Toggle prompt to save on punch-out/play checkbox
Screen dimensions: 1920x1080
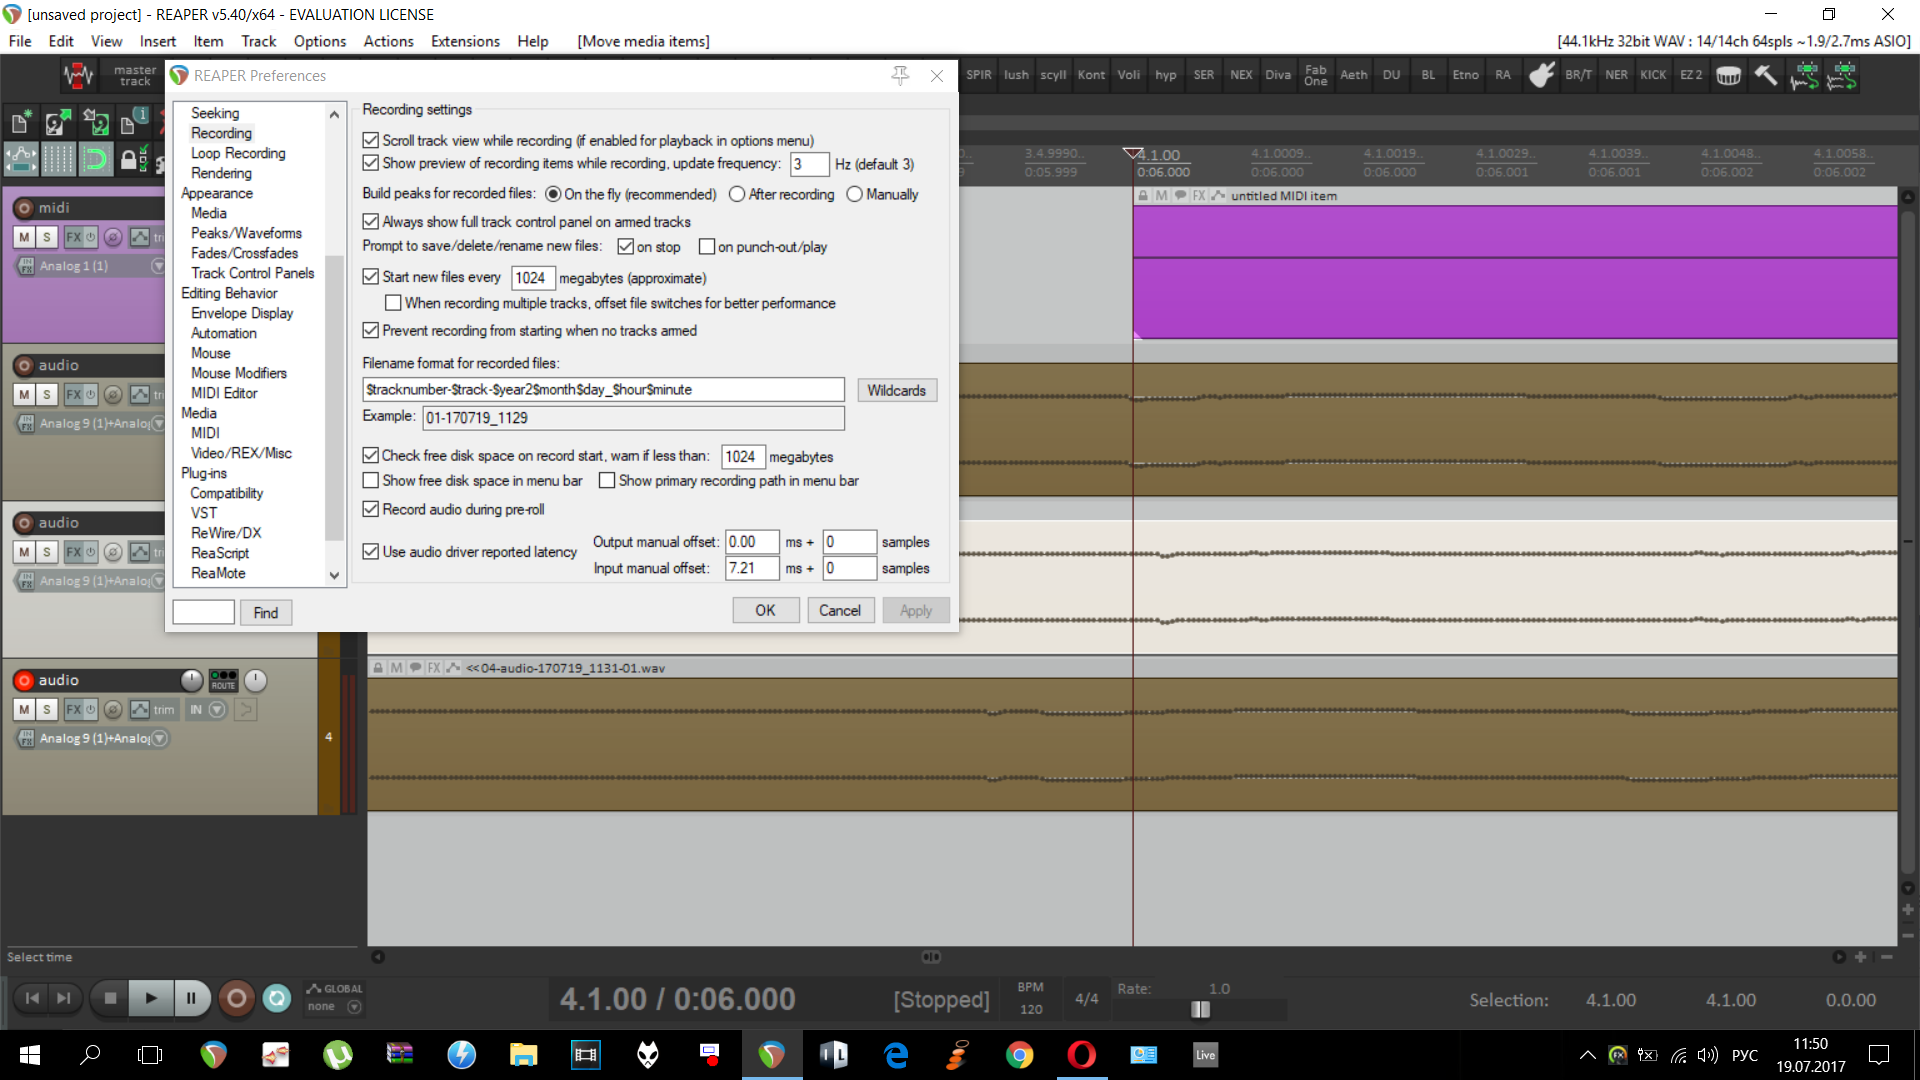click(x=707, y=246)
